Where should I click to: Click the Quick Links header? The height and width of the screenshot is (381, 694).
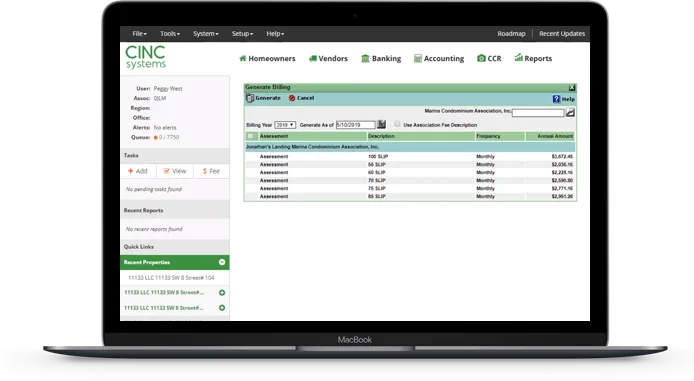(175, 246)
